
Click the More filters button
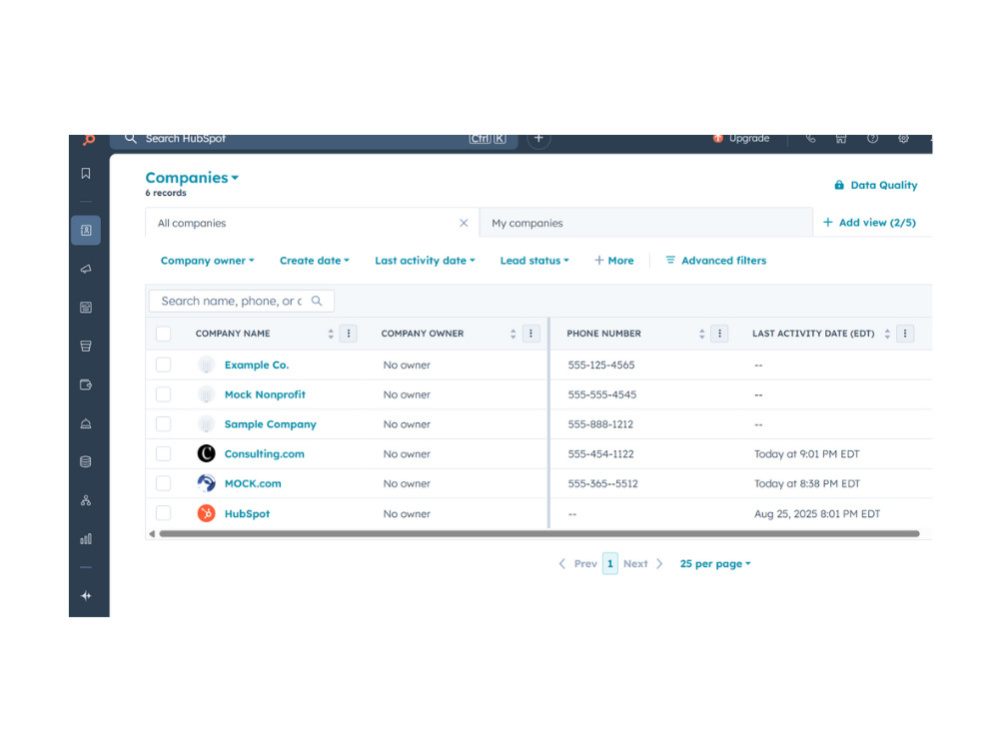pyautogui.click(x=614, y=260)
